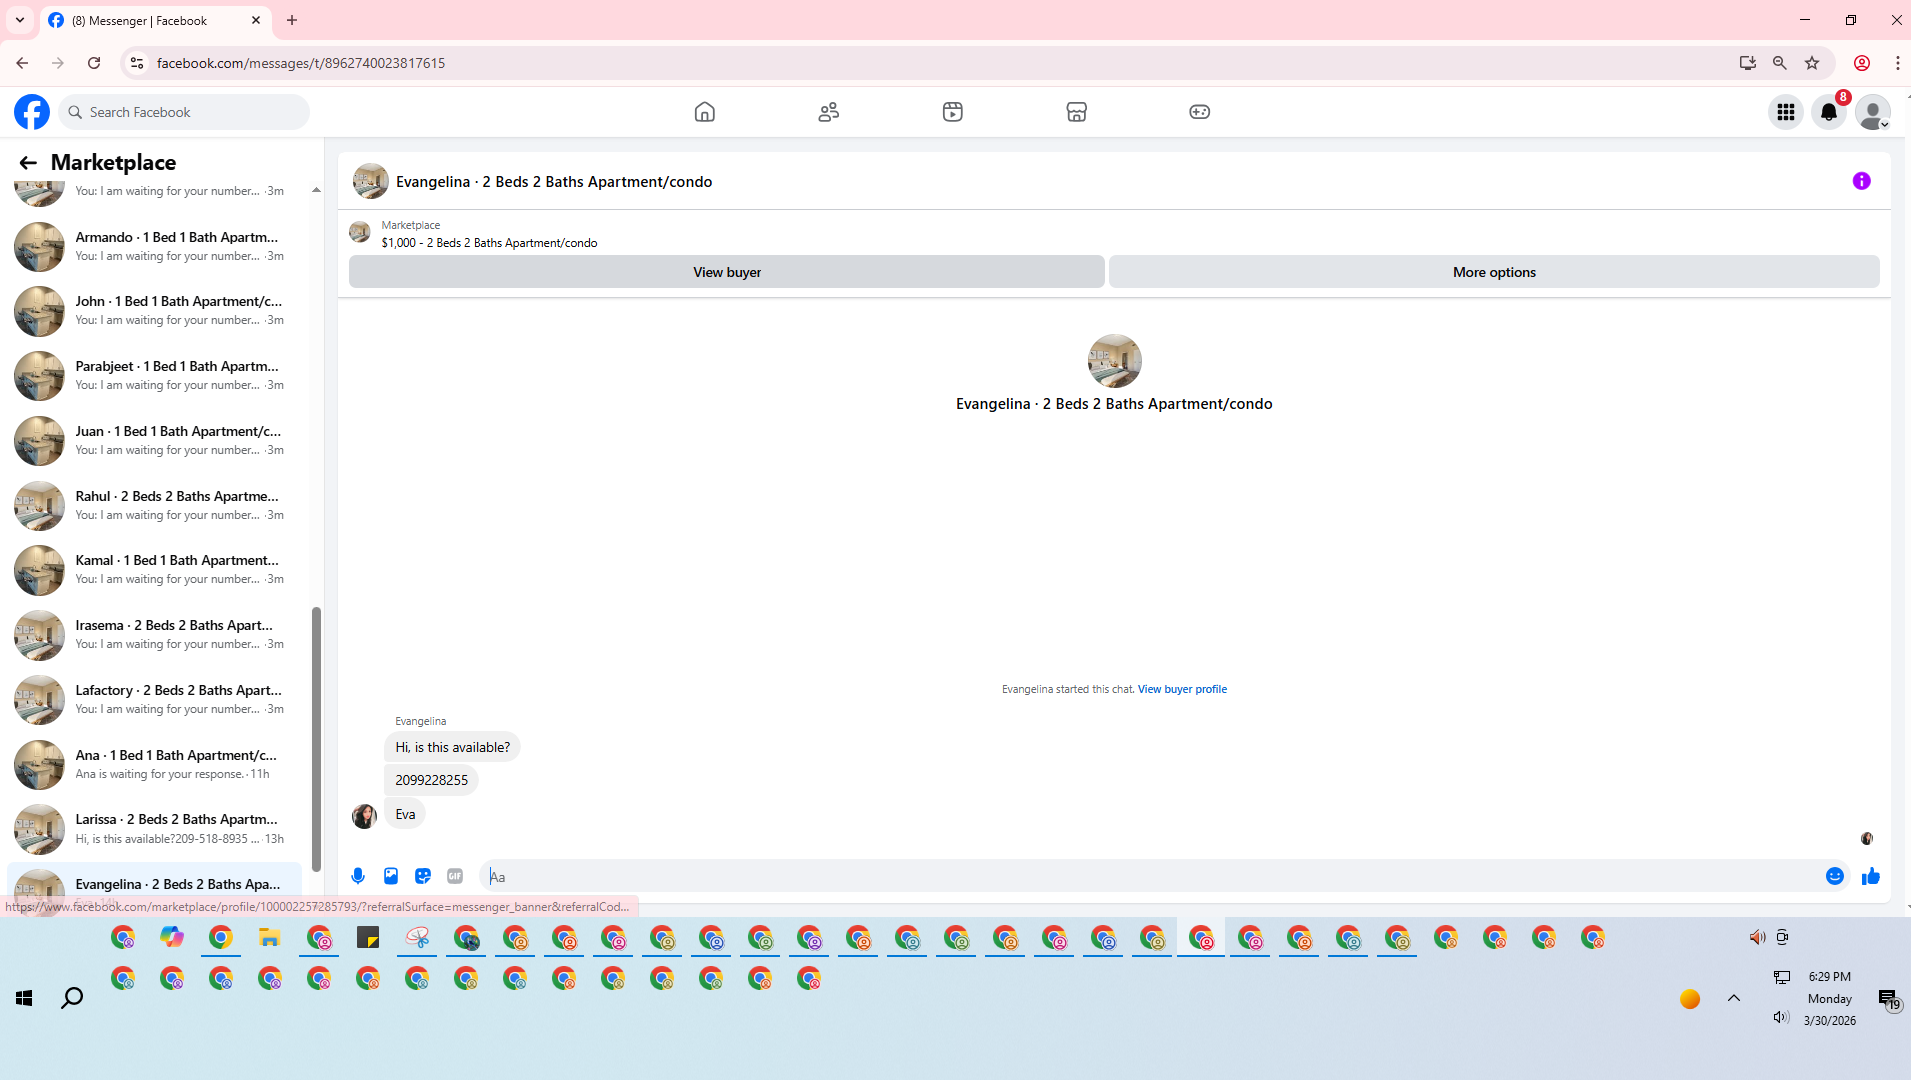Bookmark this page with the star
1911x1080 pixels.
pos(1812,63)
